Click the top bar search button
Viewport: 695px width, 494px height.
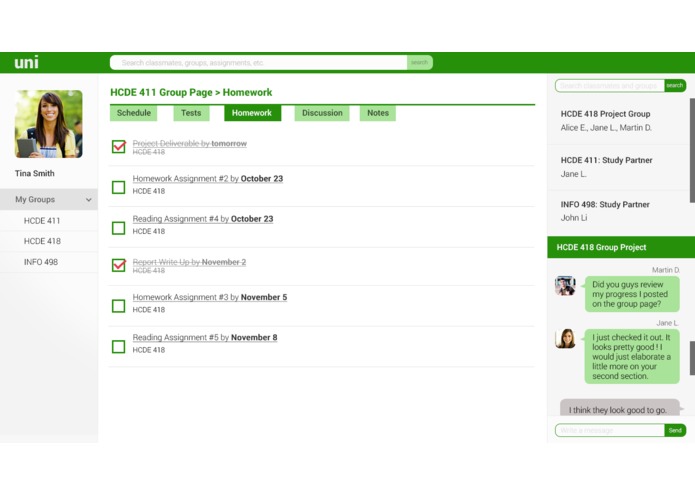point(419,62)
